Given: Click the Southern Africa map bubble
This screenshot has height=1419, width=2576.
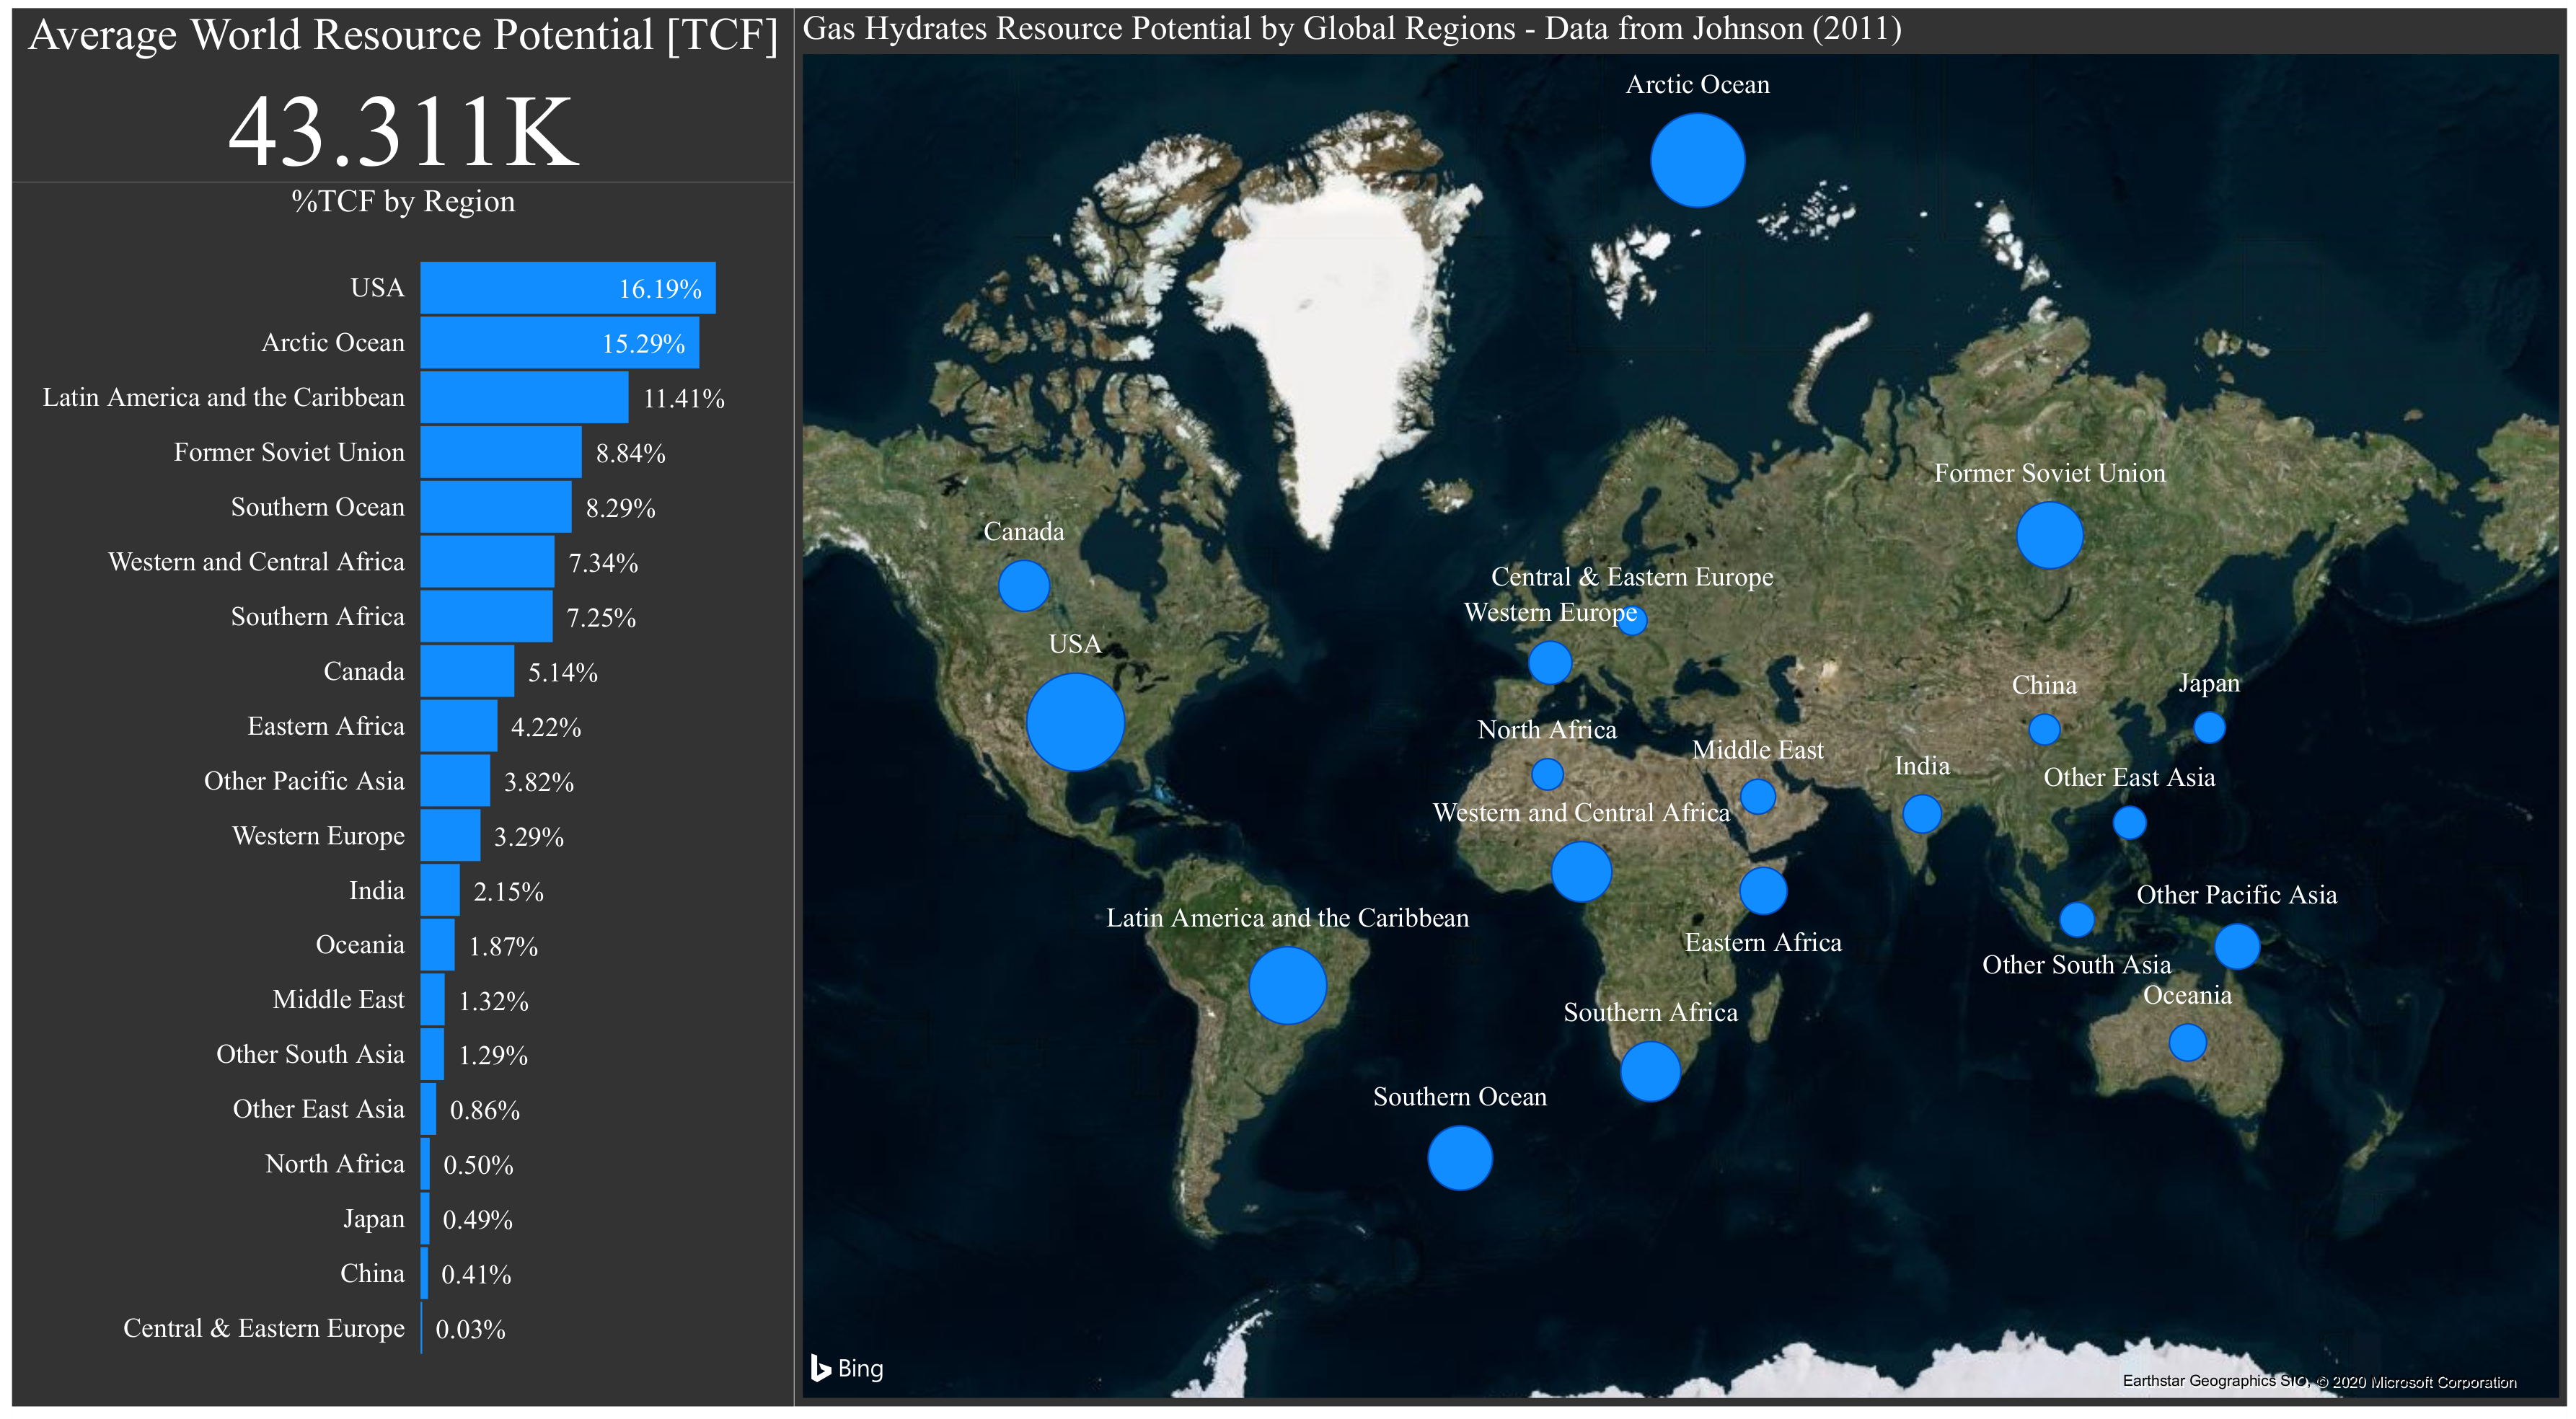Looking at the screenshot, I should 1649,1071.
